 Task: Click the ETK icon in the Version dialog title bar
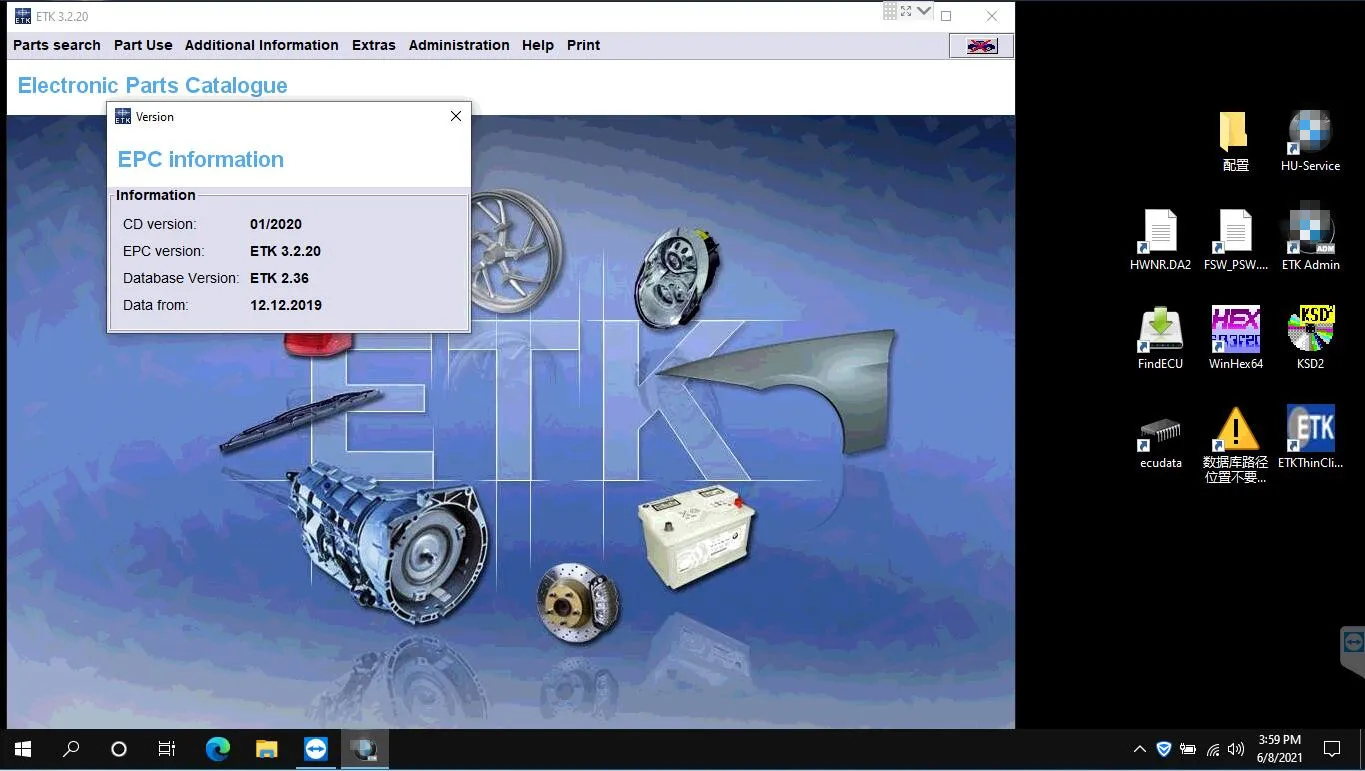[x=123, y=117]
